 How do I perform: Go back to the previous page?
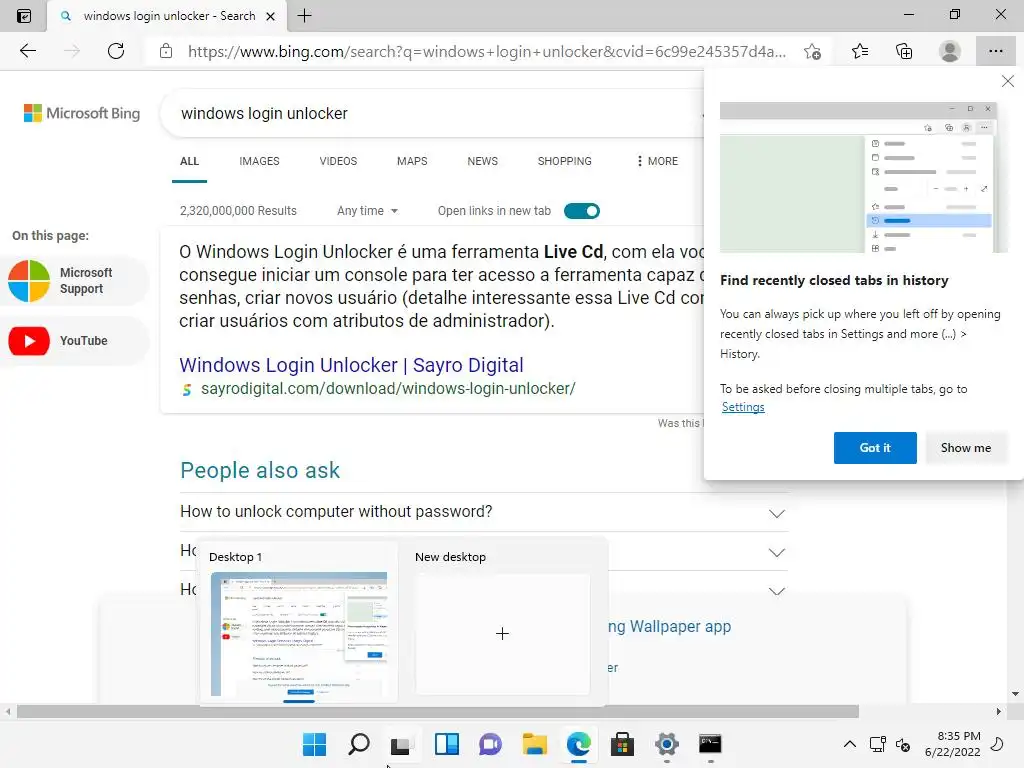[x=27, y=51]
